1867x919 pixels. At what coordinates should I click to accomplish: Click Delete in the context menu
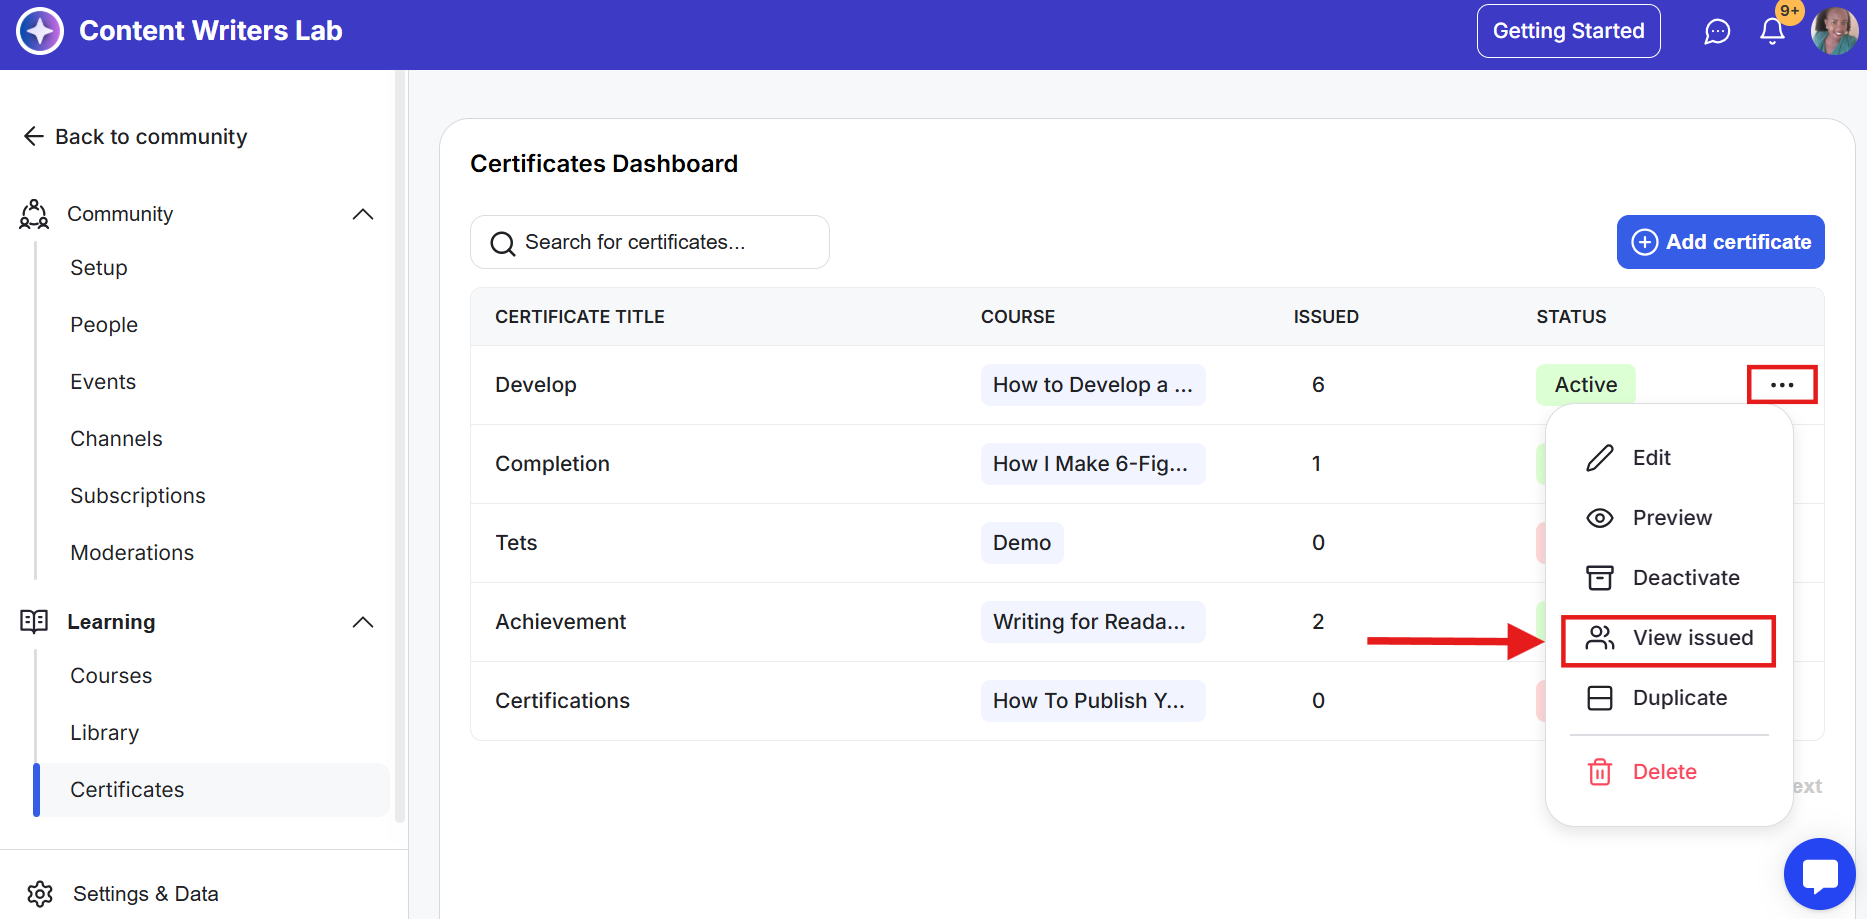tap(1664, 772)
